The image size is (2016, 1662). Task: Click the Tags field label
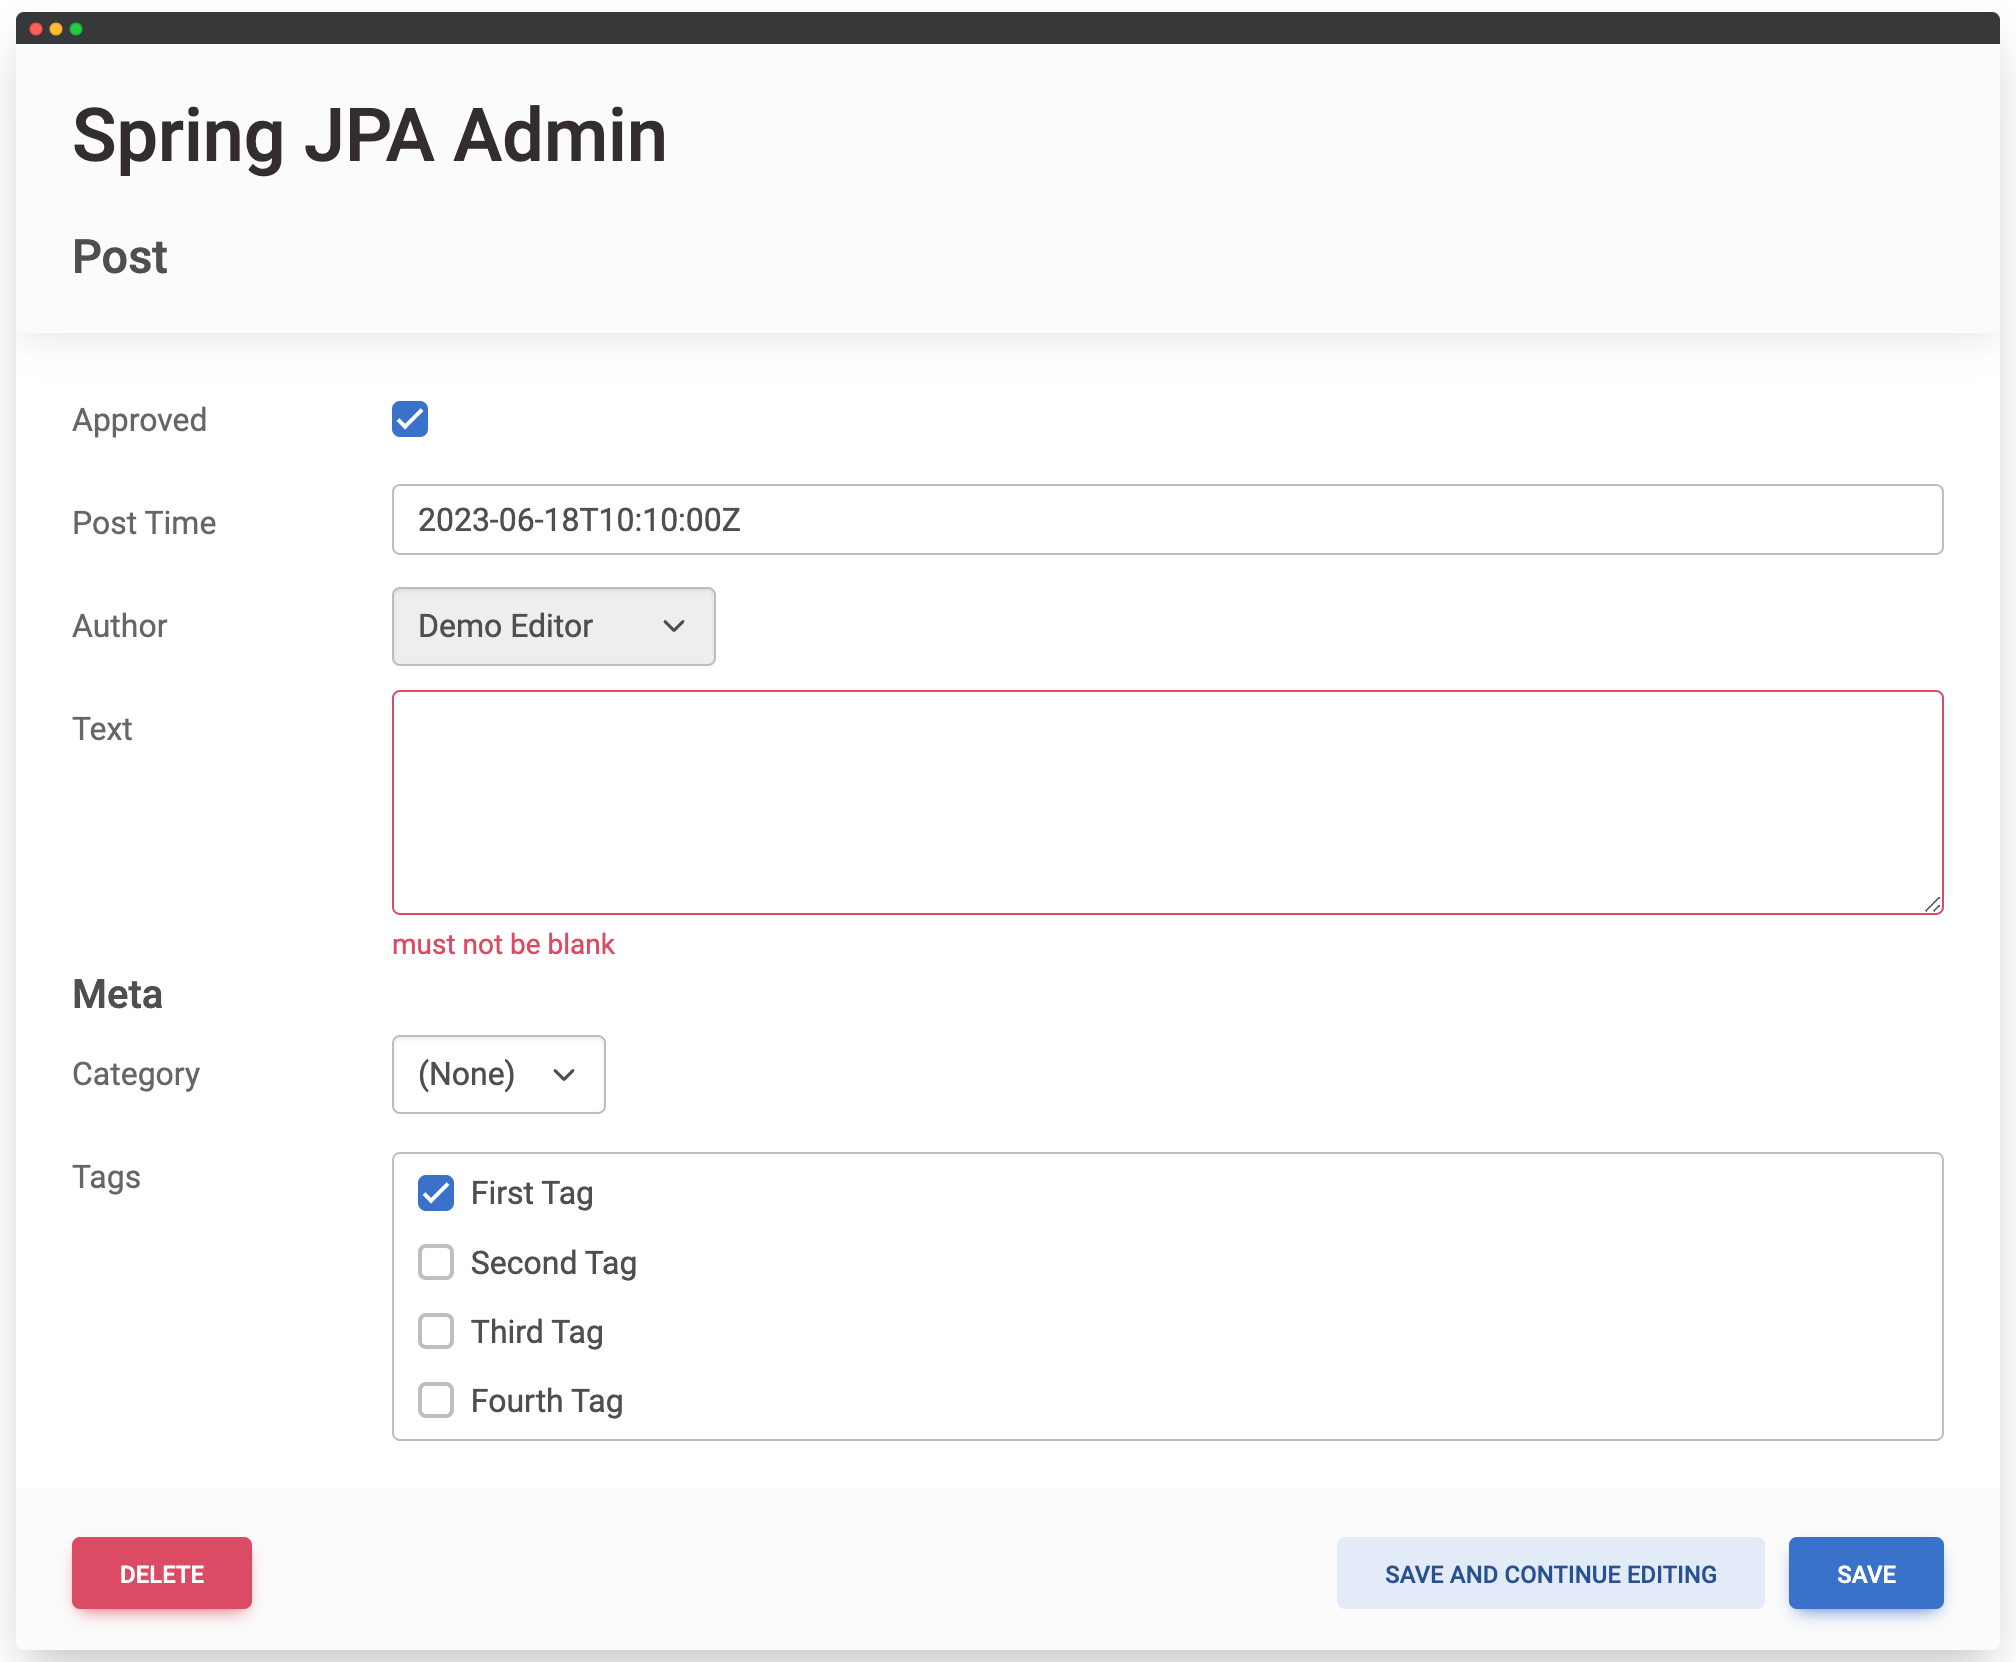(106, 1177)
